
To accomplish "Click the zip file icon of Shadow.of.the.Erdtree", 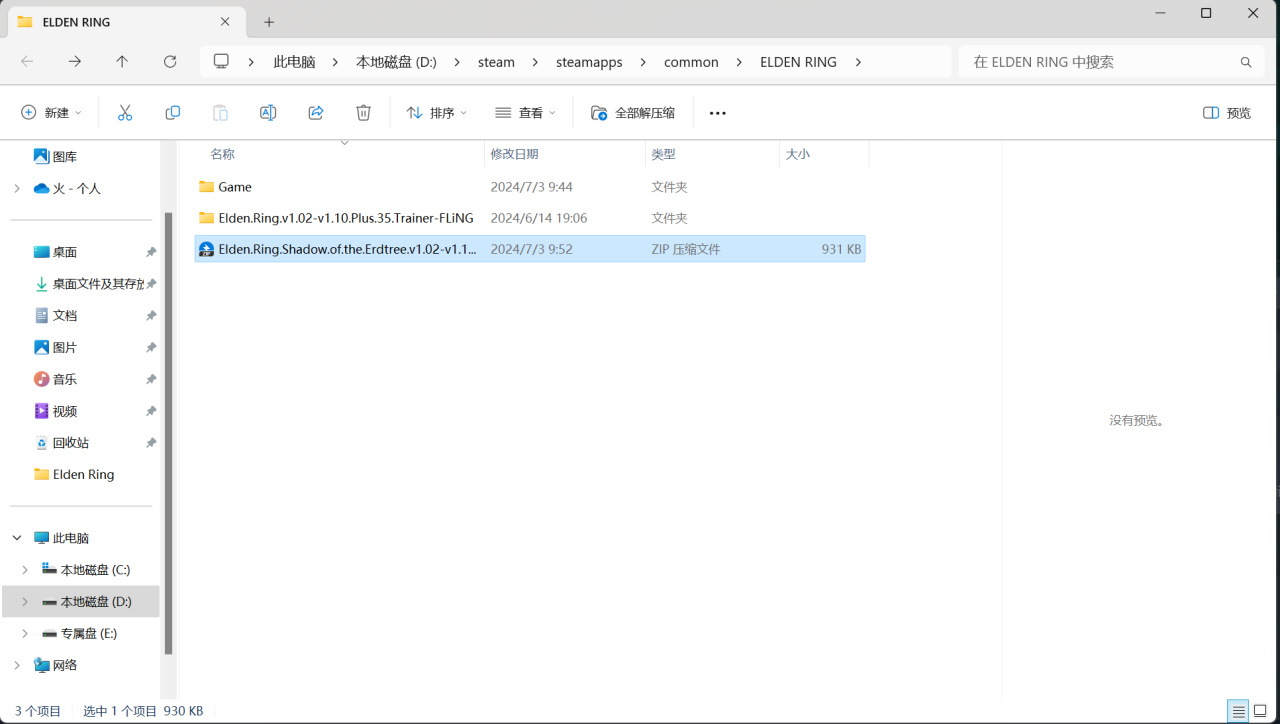I will pyautogui.click(x=207, y=249).
